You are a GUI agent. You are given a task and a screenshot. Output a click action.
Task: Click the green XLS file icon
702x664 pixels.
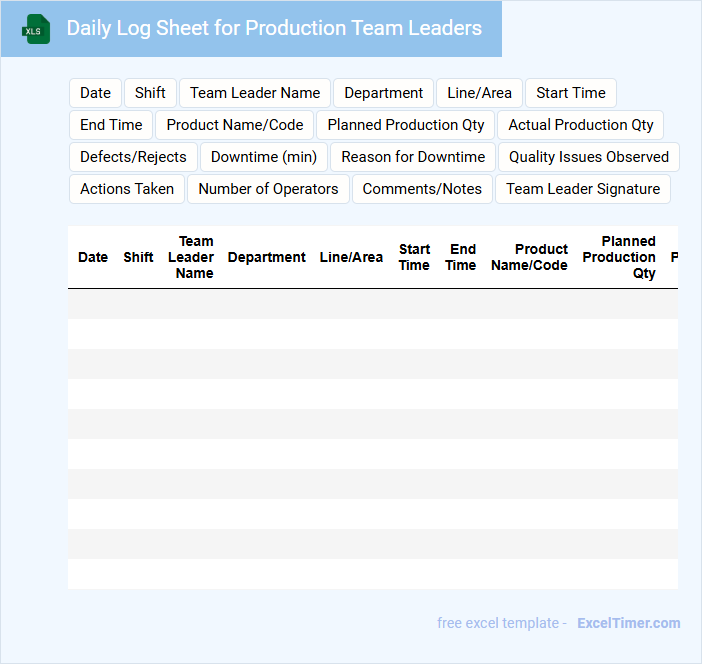36,29
